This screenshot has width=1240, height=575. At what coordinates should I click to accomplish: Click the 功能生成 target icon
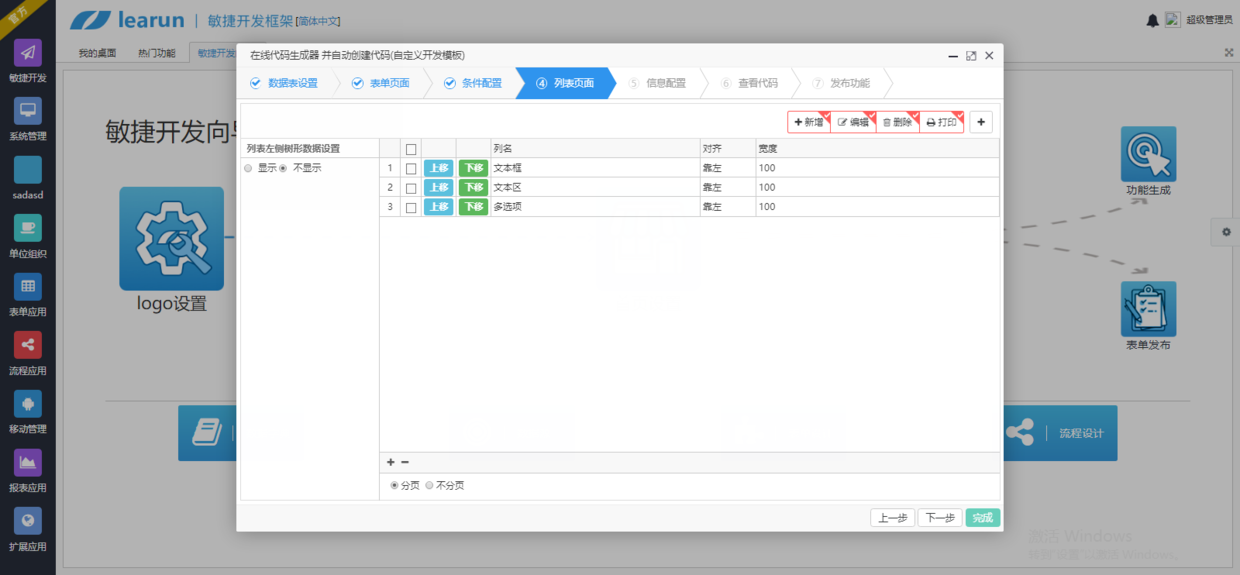[x=1148, y=153]
